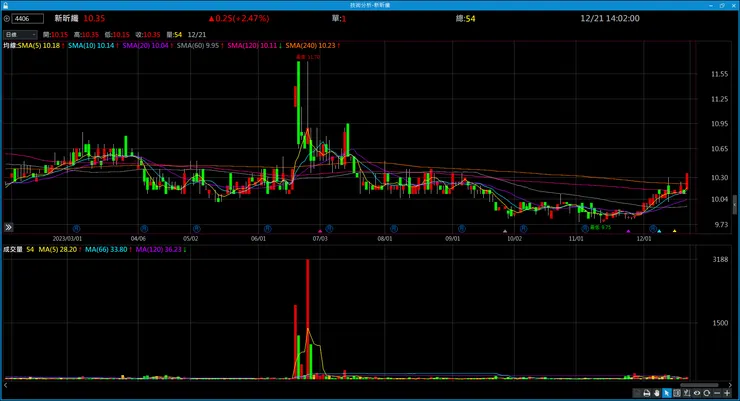Select the hand pan tool
740x401 pixels.
point(656,393)
